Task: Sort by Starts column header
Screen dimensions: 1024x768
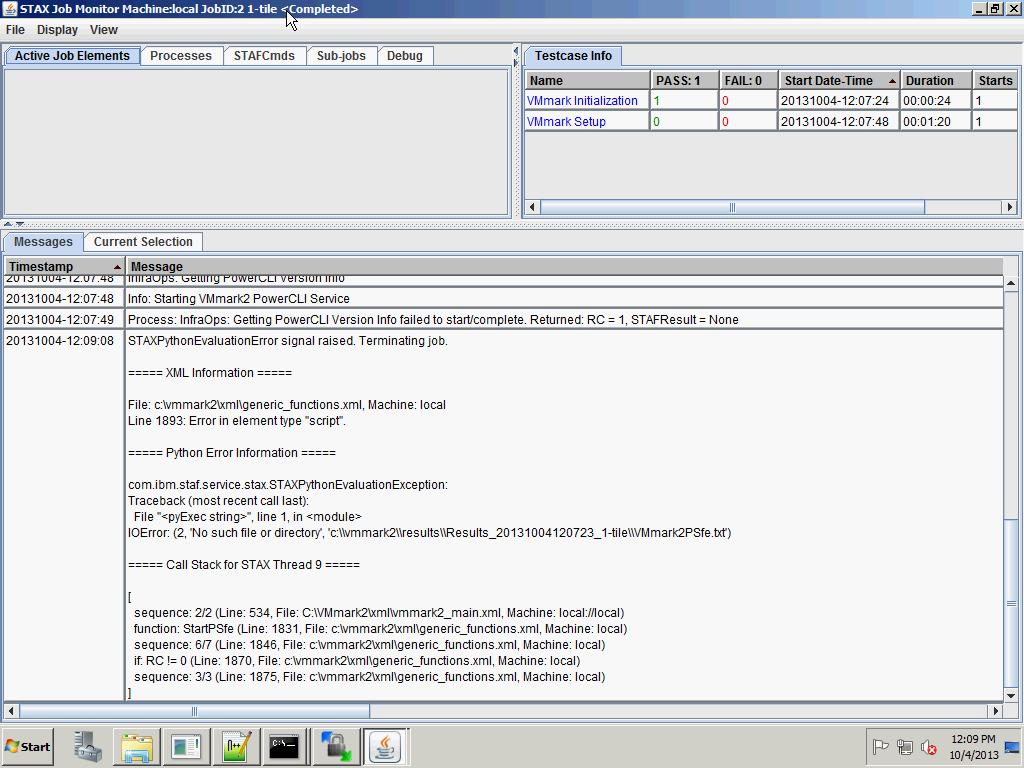Action: coord(995,80)
